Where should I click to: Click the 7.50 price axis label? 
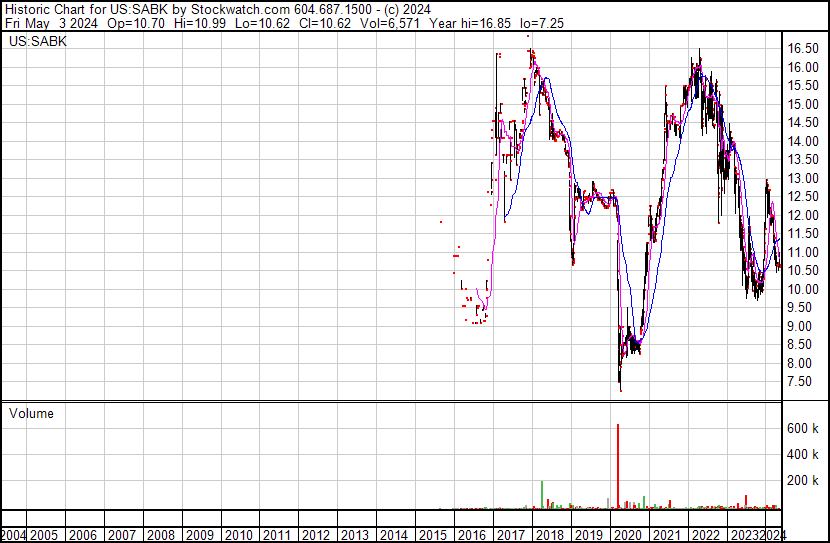800,382
